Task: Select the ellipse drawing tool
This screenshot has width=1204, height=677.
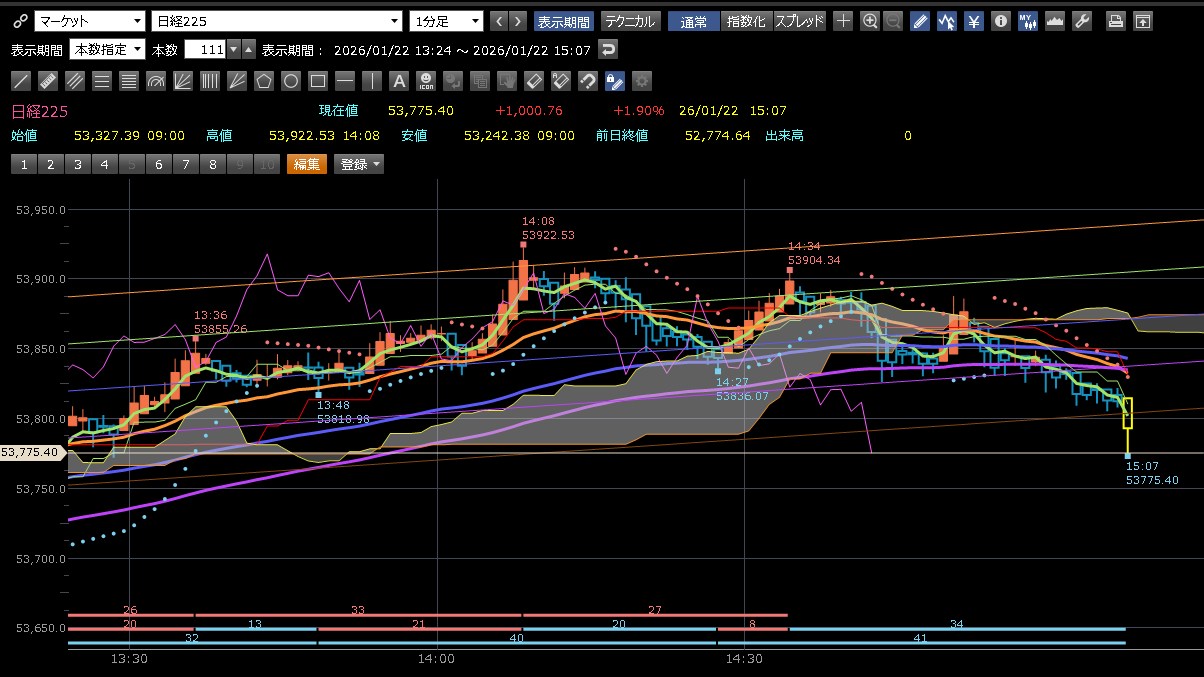Action: point(291,81)
